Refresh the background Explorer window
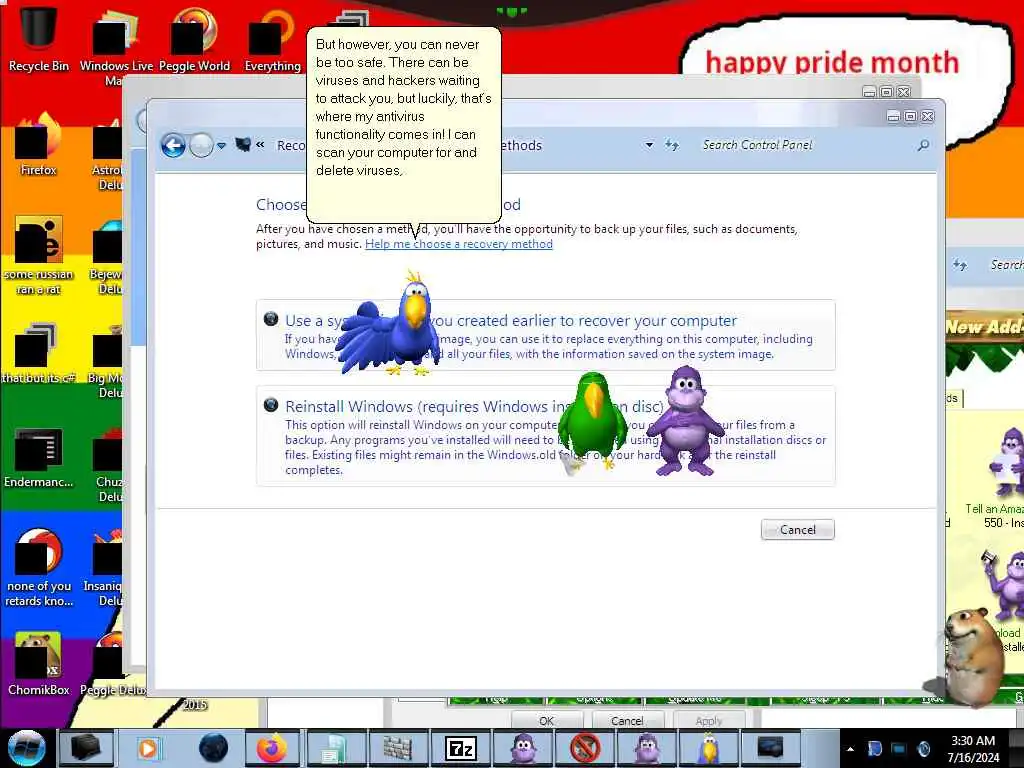This screenshot has width=1024, height=768. click(x=959, y=264)
